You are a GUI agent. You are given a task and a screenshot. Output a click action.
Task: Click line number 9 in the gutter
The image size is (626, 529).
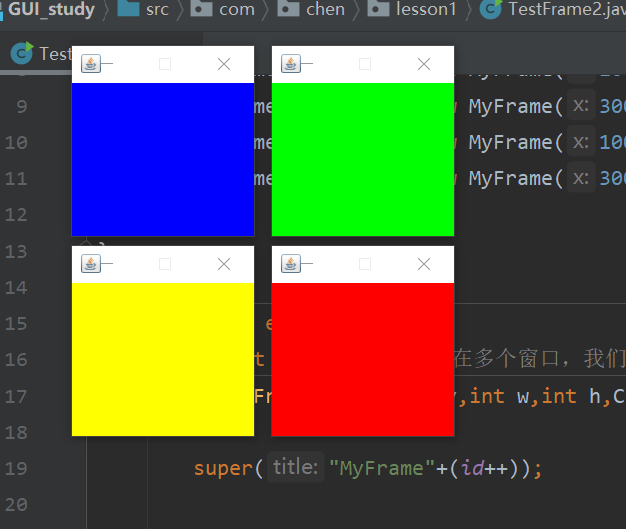[x=22, y=107]
